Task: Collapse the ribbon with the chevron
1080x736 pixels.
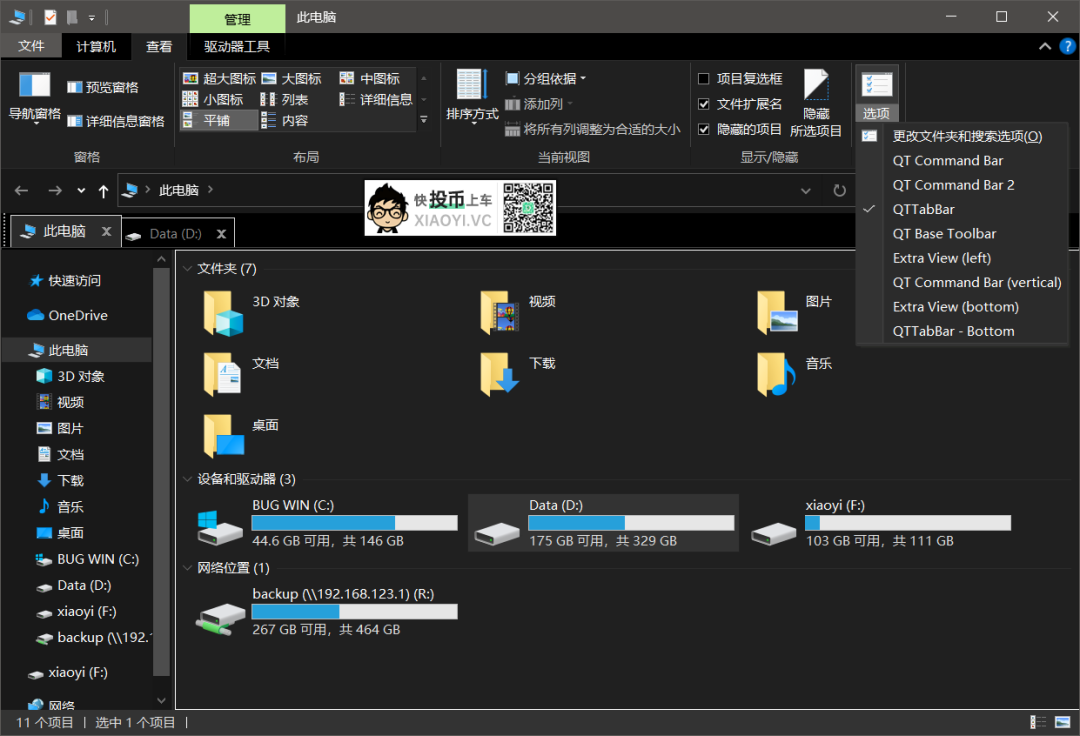Action: coord(1045,46)
